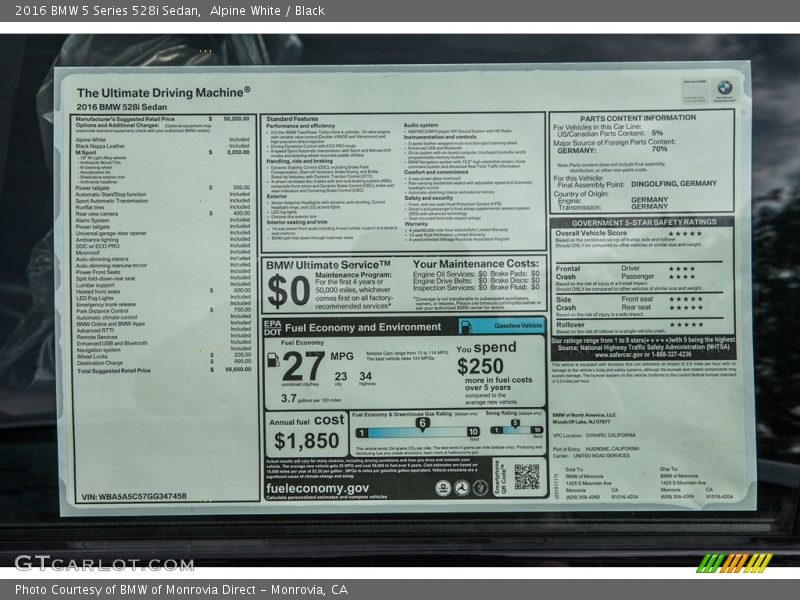Click the 3.7 gallons per 100 miles value
Viewport: 800px width, 600px height.
click(288, 398)
